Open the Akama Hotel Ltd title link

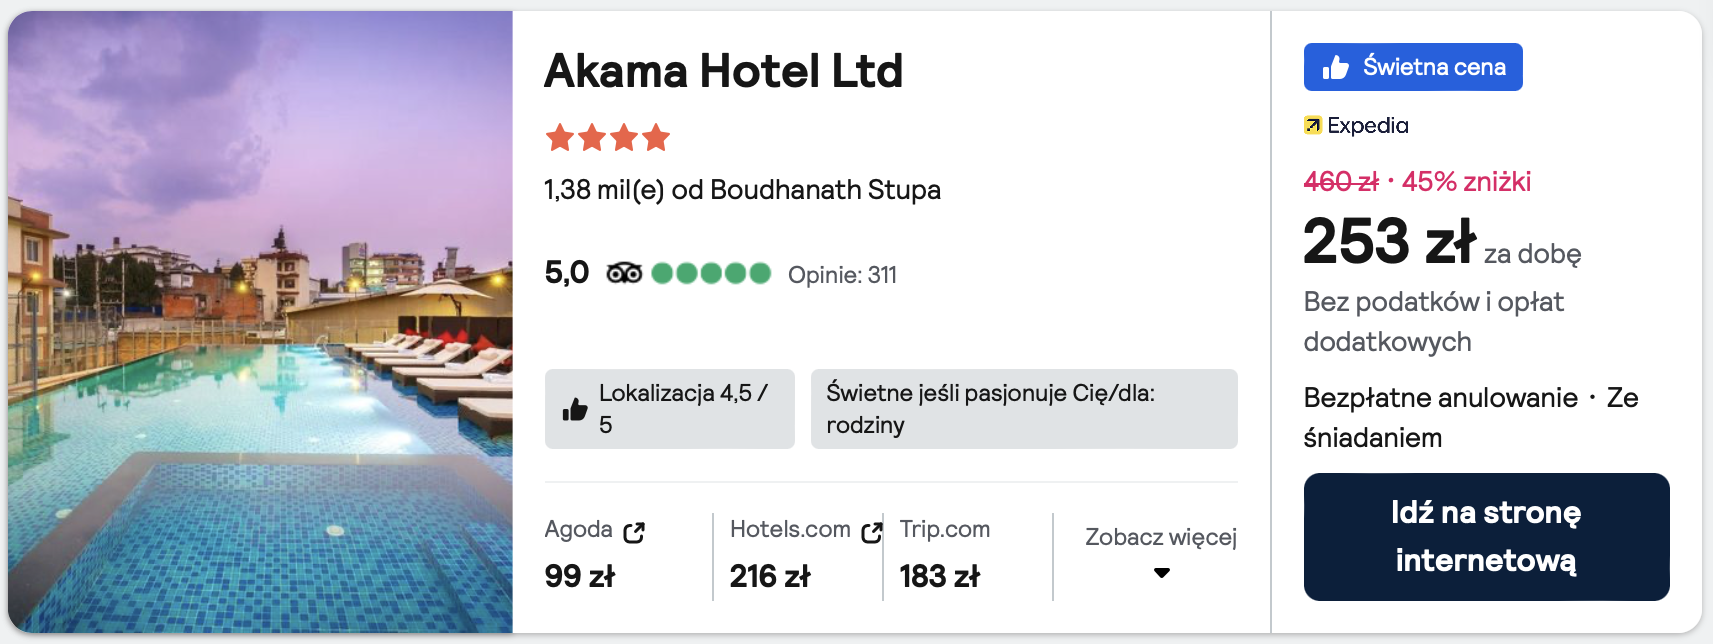tap(723, 71)
